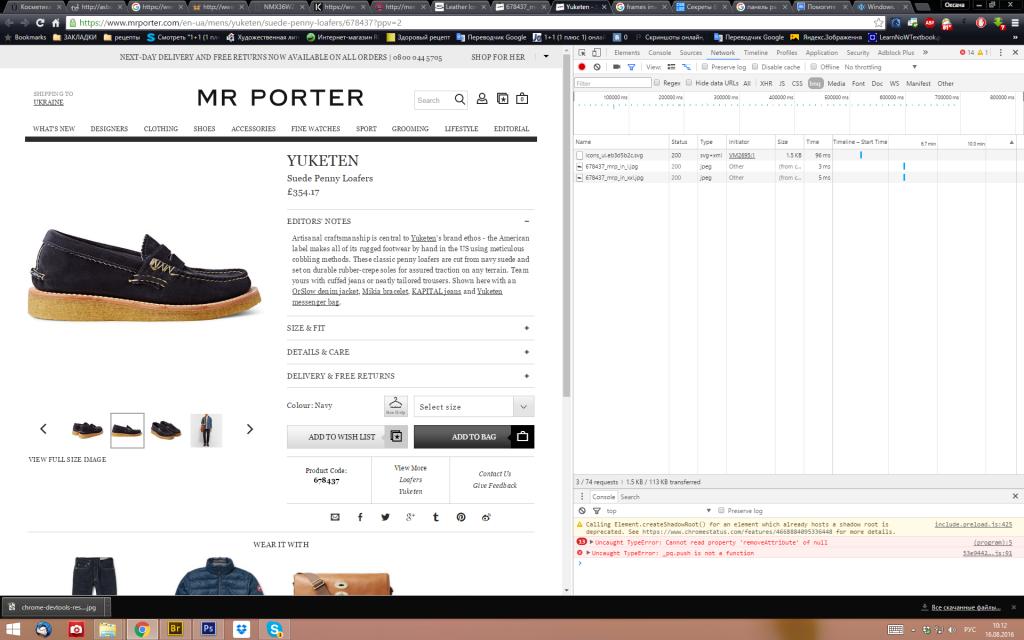Click the Add to Bag button
Screen dimensions: 1024x640
point(473,437)
